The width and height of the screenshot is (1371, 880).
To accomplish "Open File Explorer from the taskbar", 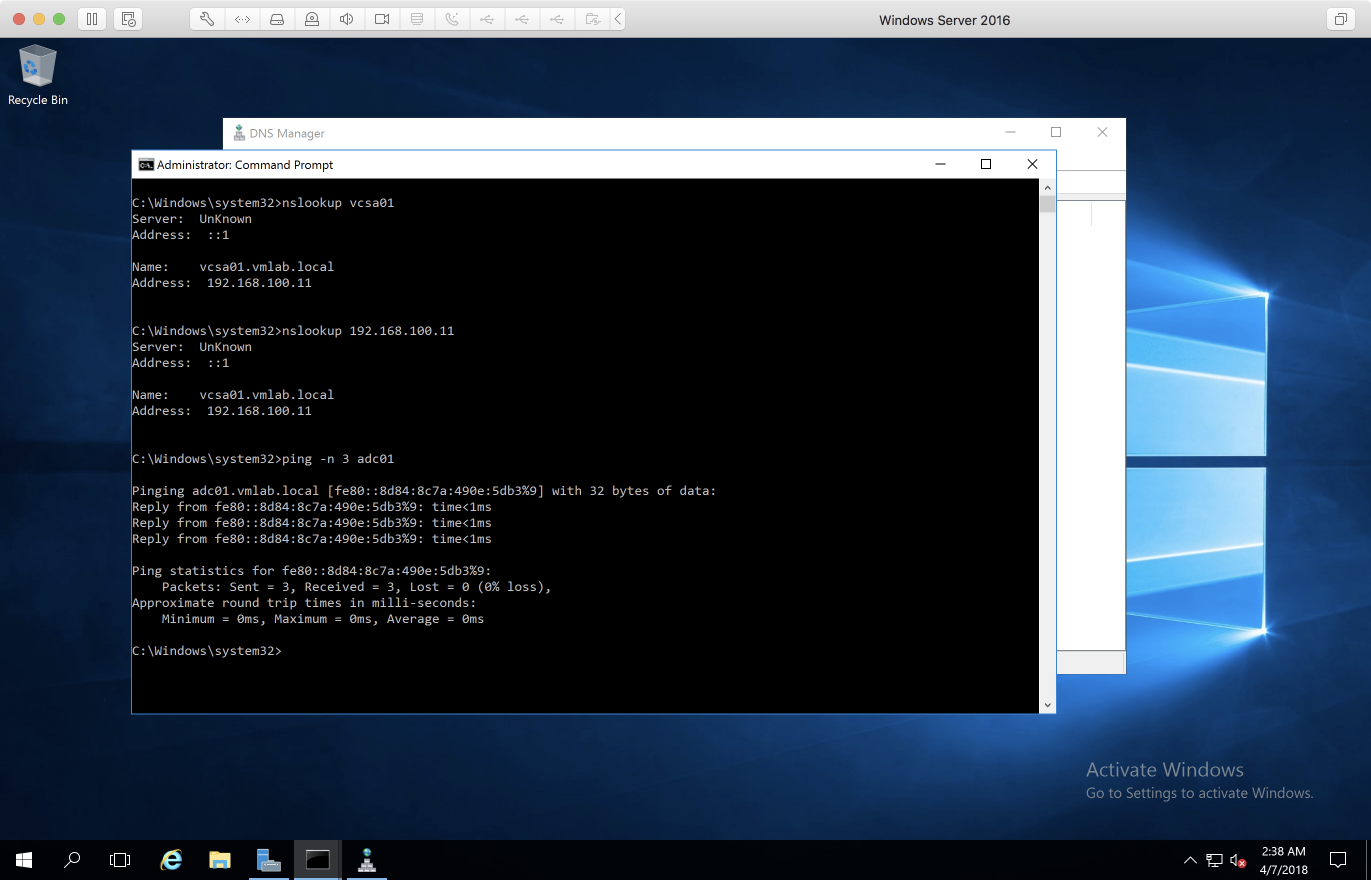I will tap(220, 859).
